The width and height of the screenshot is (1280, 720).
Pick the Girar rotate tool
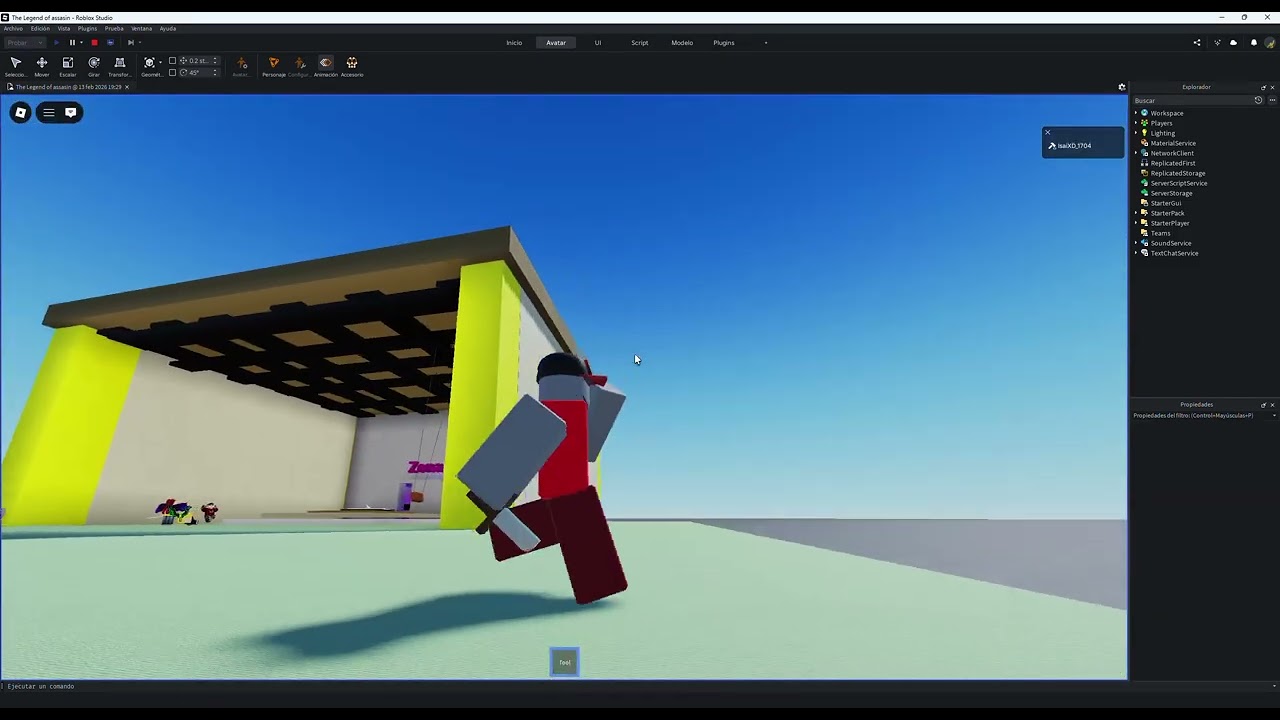point(94,66)
